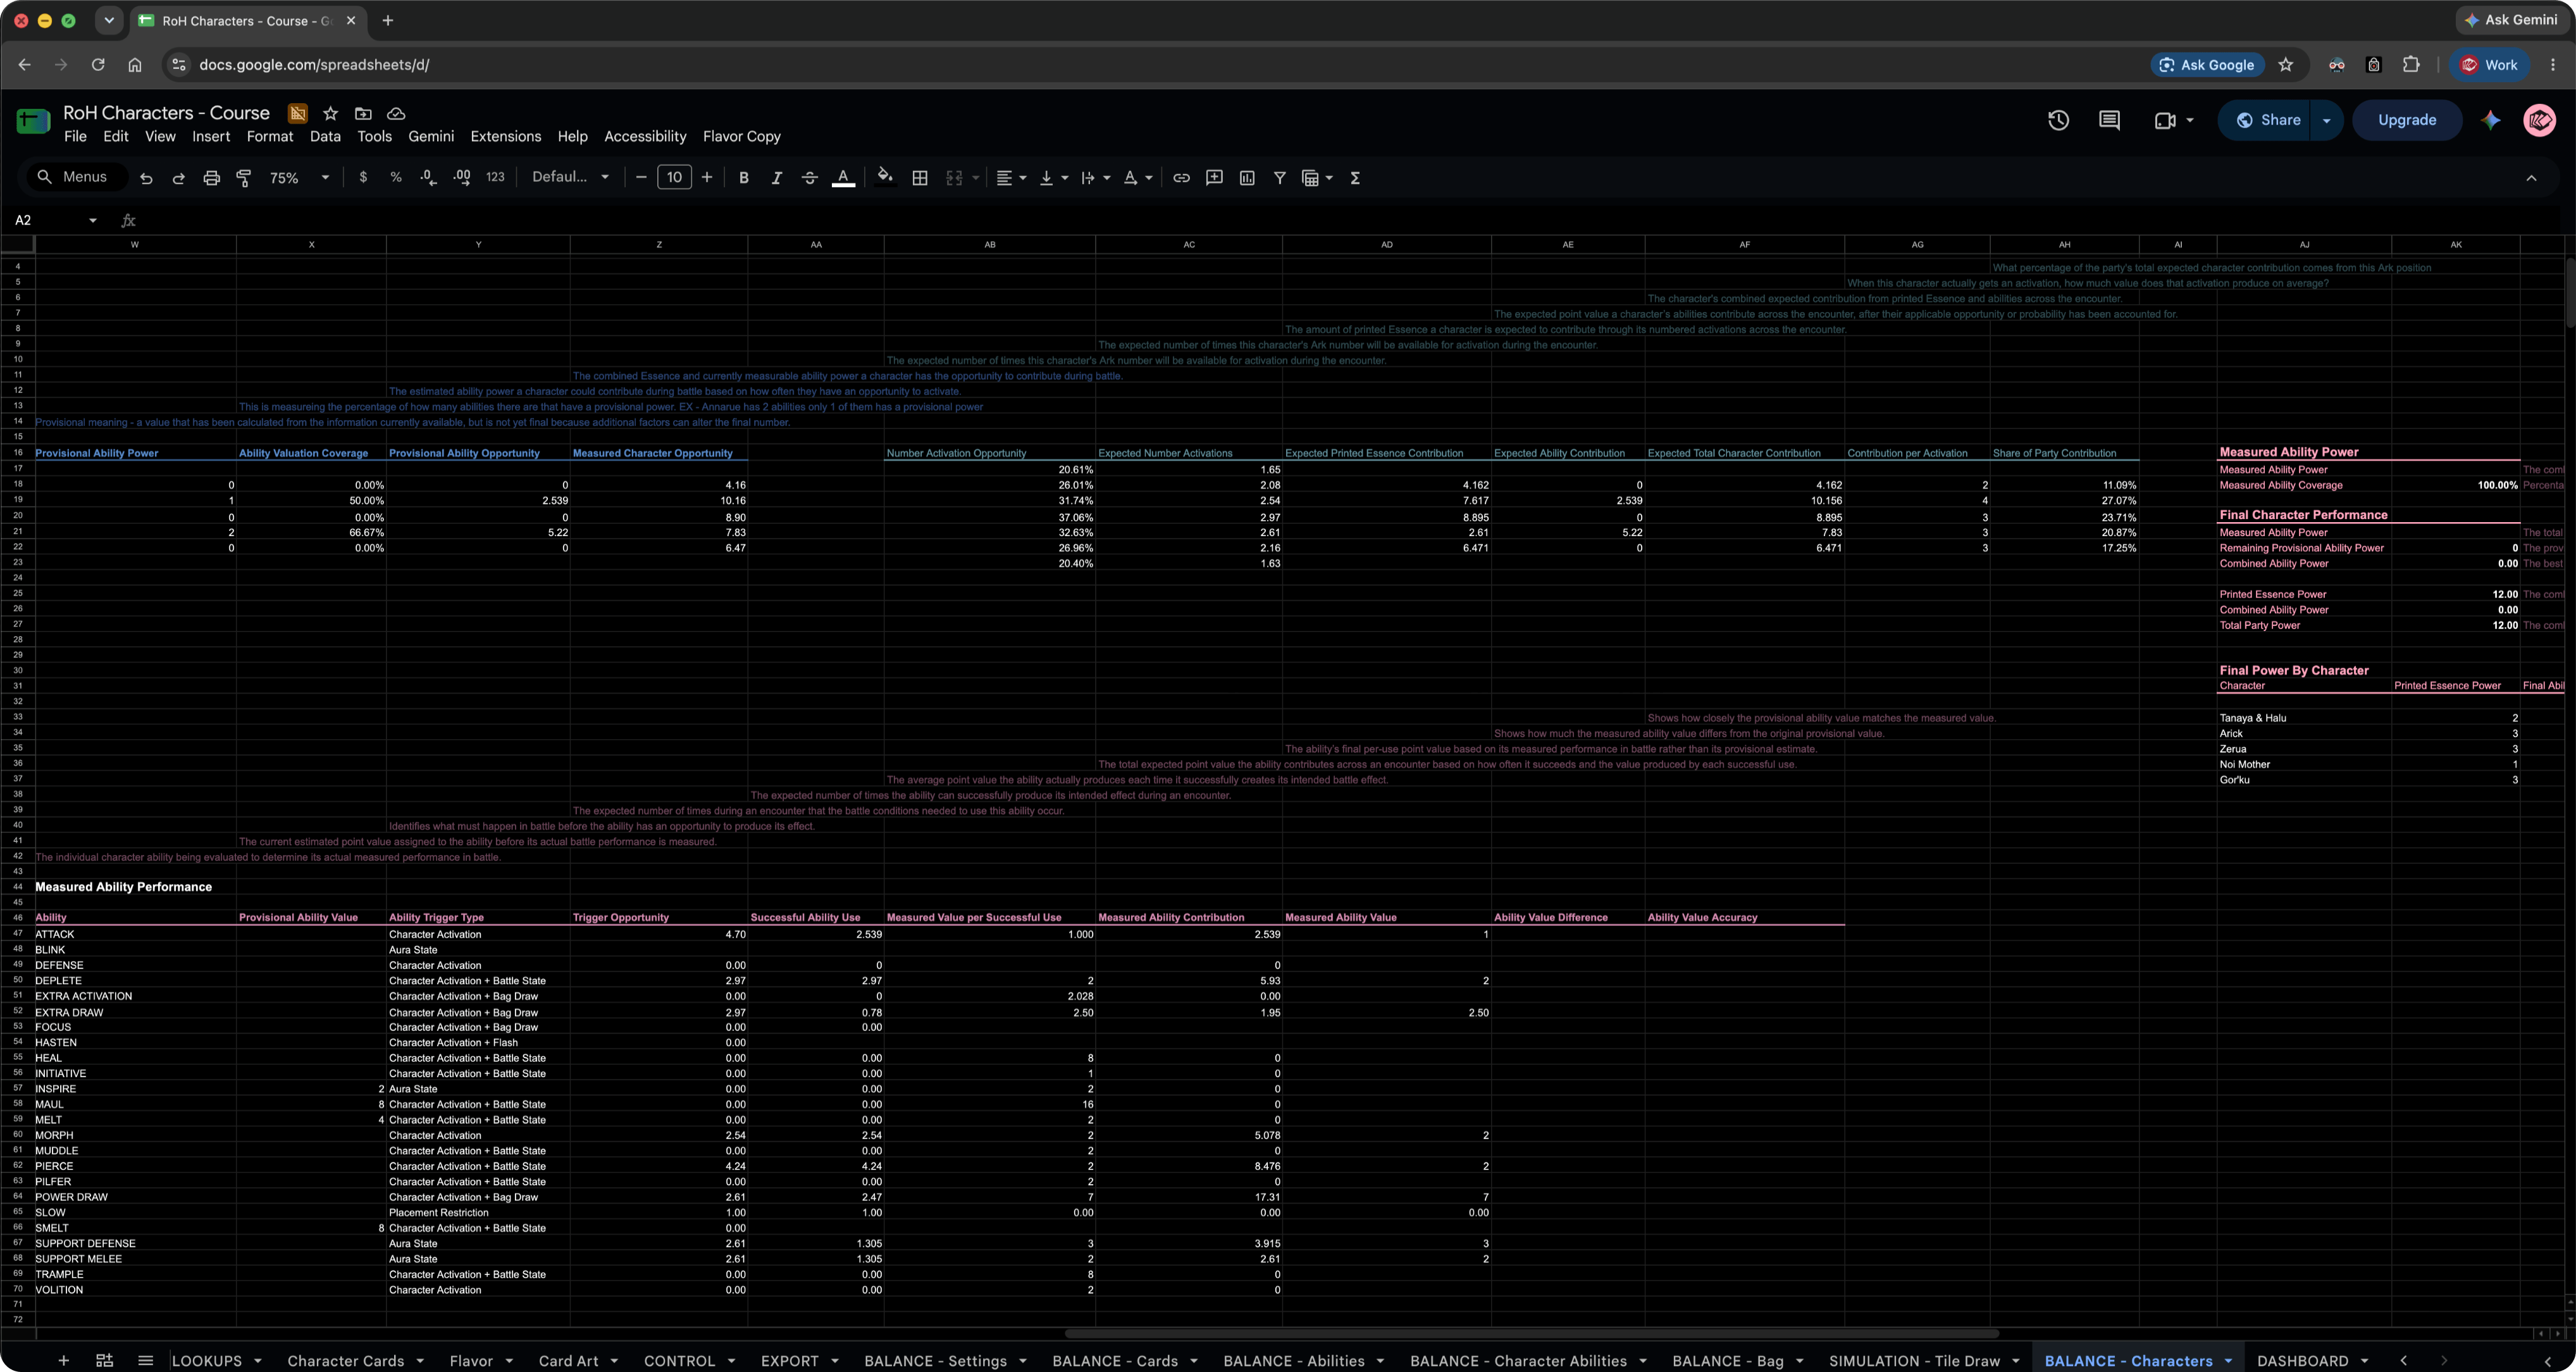Open all comments panel icon
The image size is (2576, 1372).
point(2109,120)
